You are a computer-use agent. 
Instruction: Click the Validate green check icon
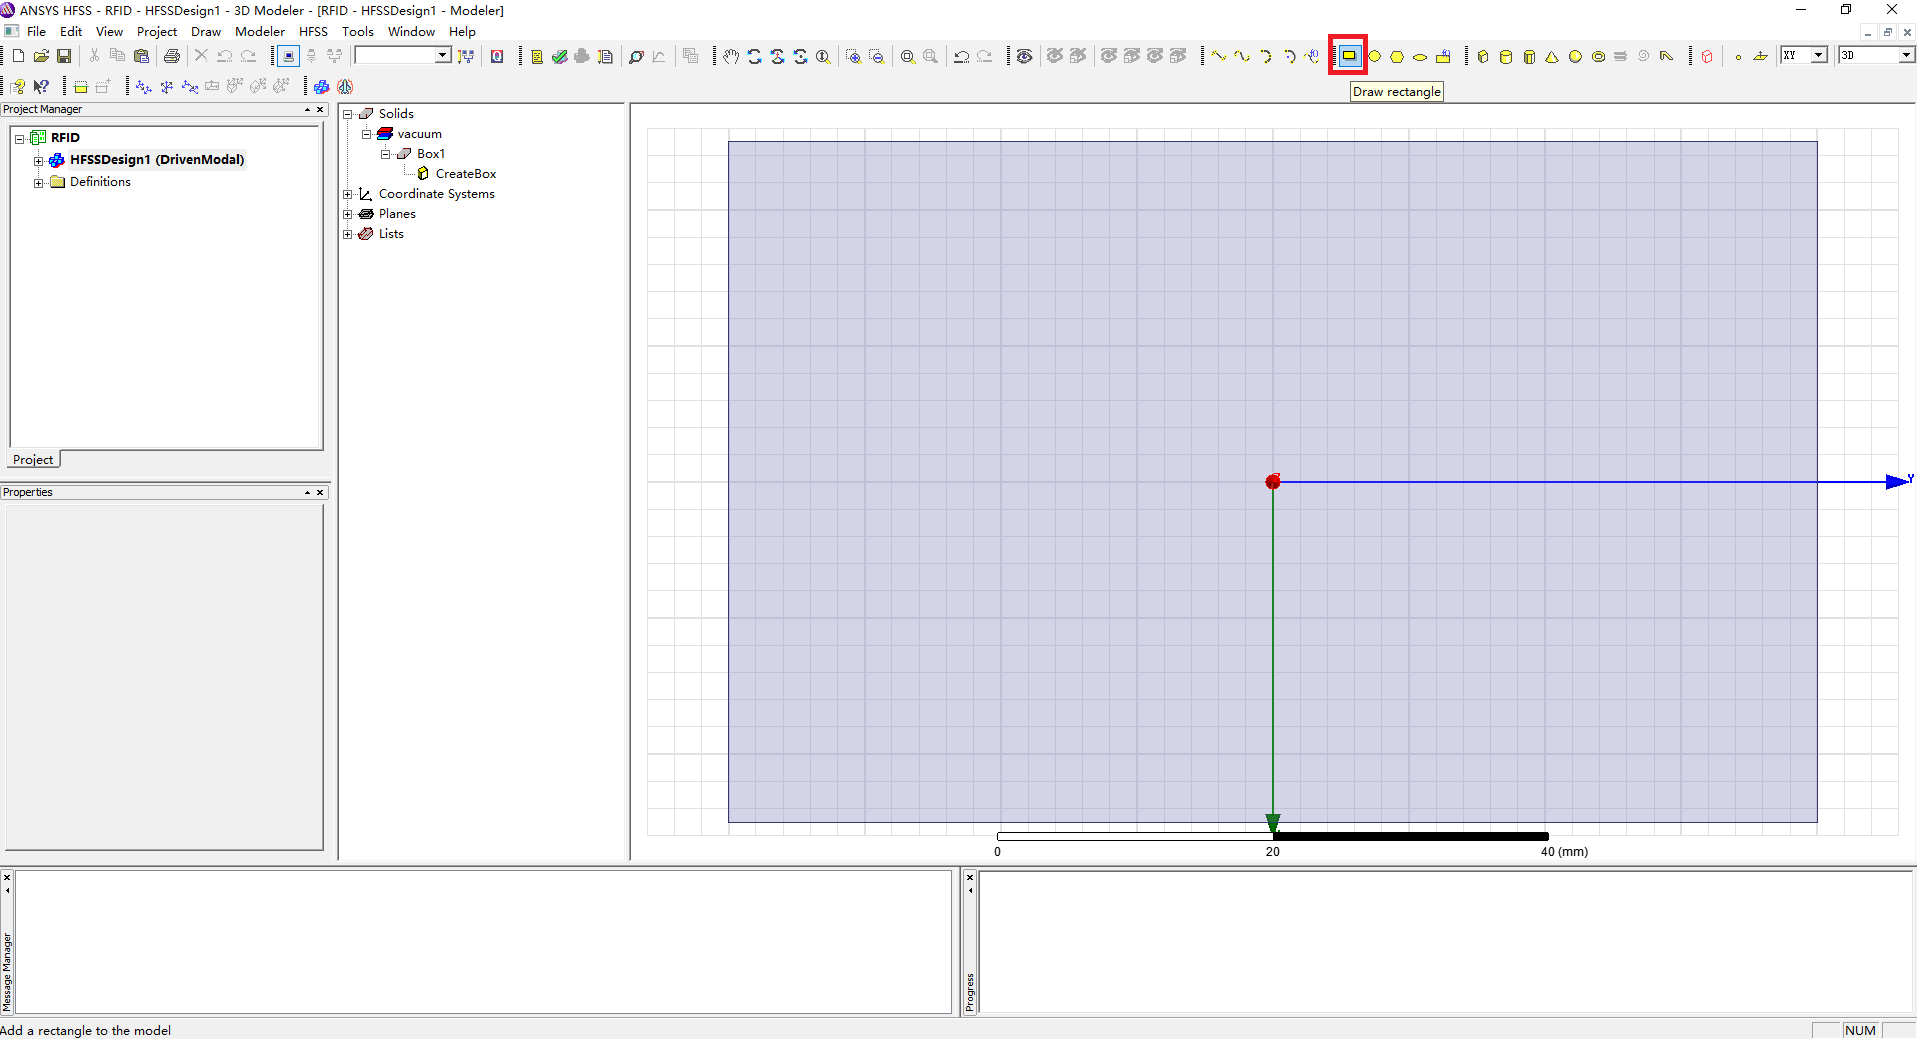[x=560, y=57]
